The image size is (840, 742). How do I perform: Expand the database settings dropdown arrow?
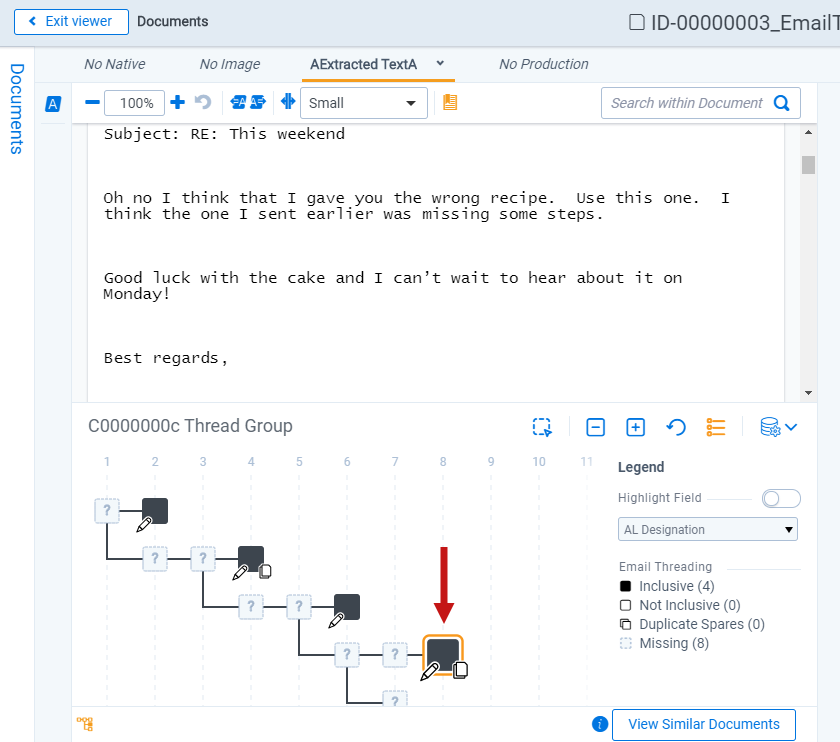[791, 428]
